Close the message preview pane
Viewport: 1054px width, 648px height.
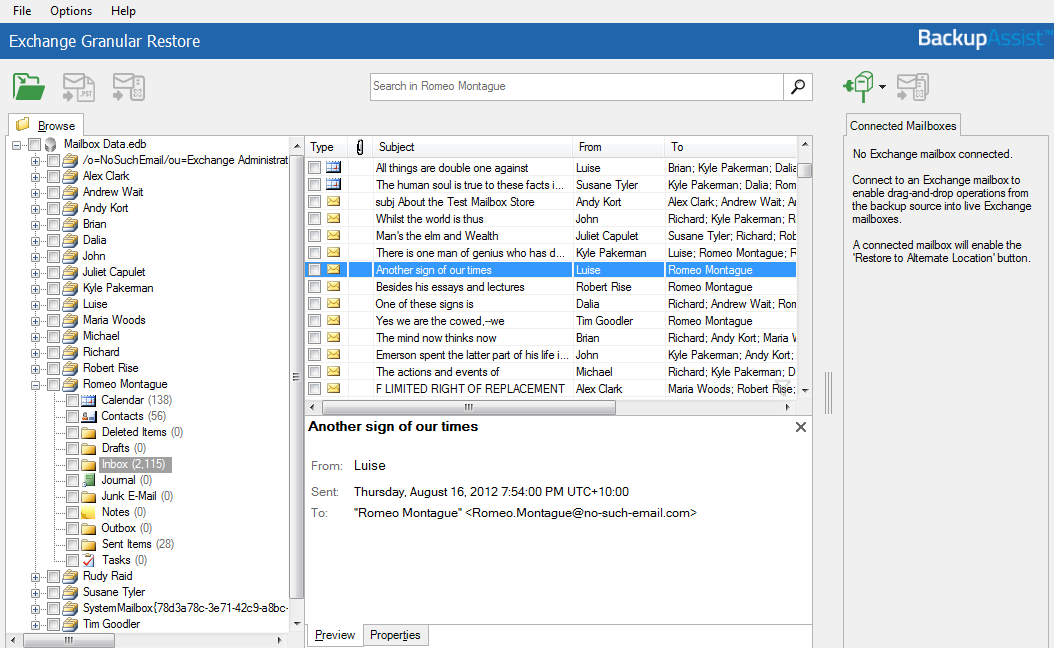[x=801, y=427]
